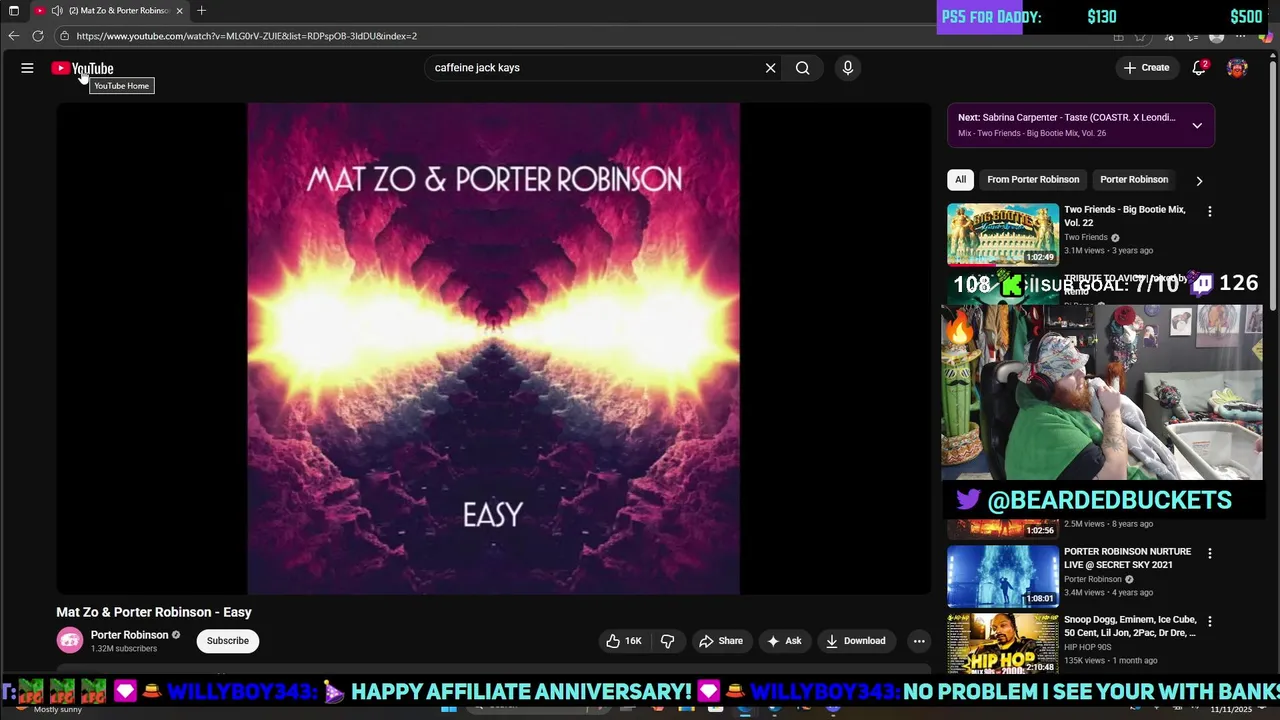Close the Mat Zo & Porter Robinson tab

tap(179, 11)
